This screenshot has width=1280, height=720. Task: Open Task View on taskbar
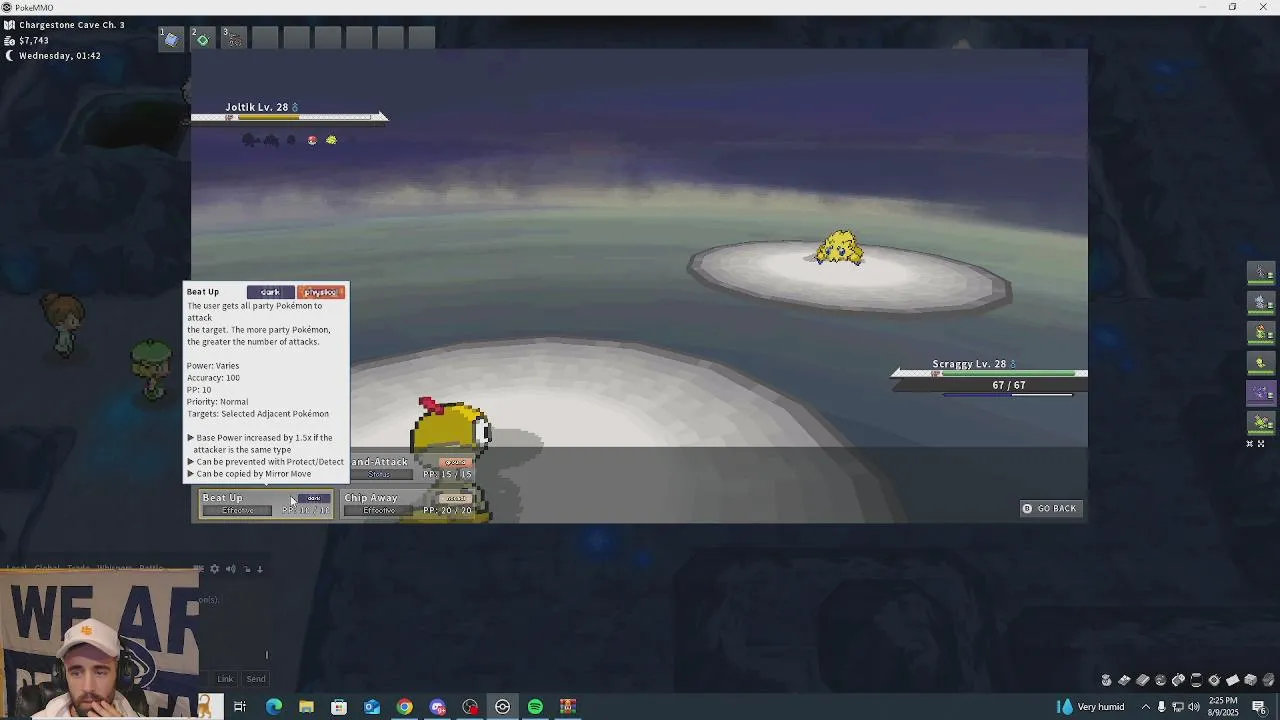(x=240, y=707)
